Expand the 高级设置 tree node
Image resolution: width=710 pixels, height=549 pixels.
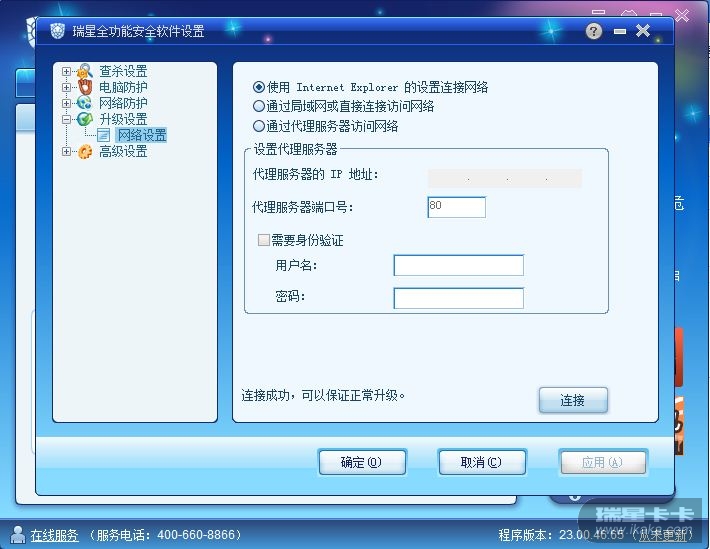[x=66, y=151]
